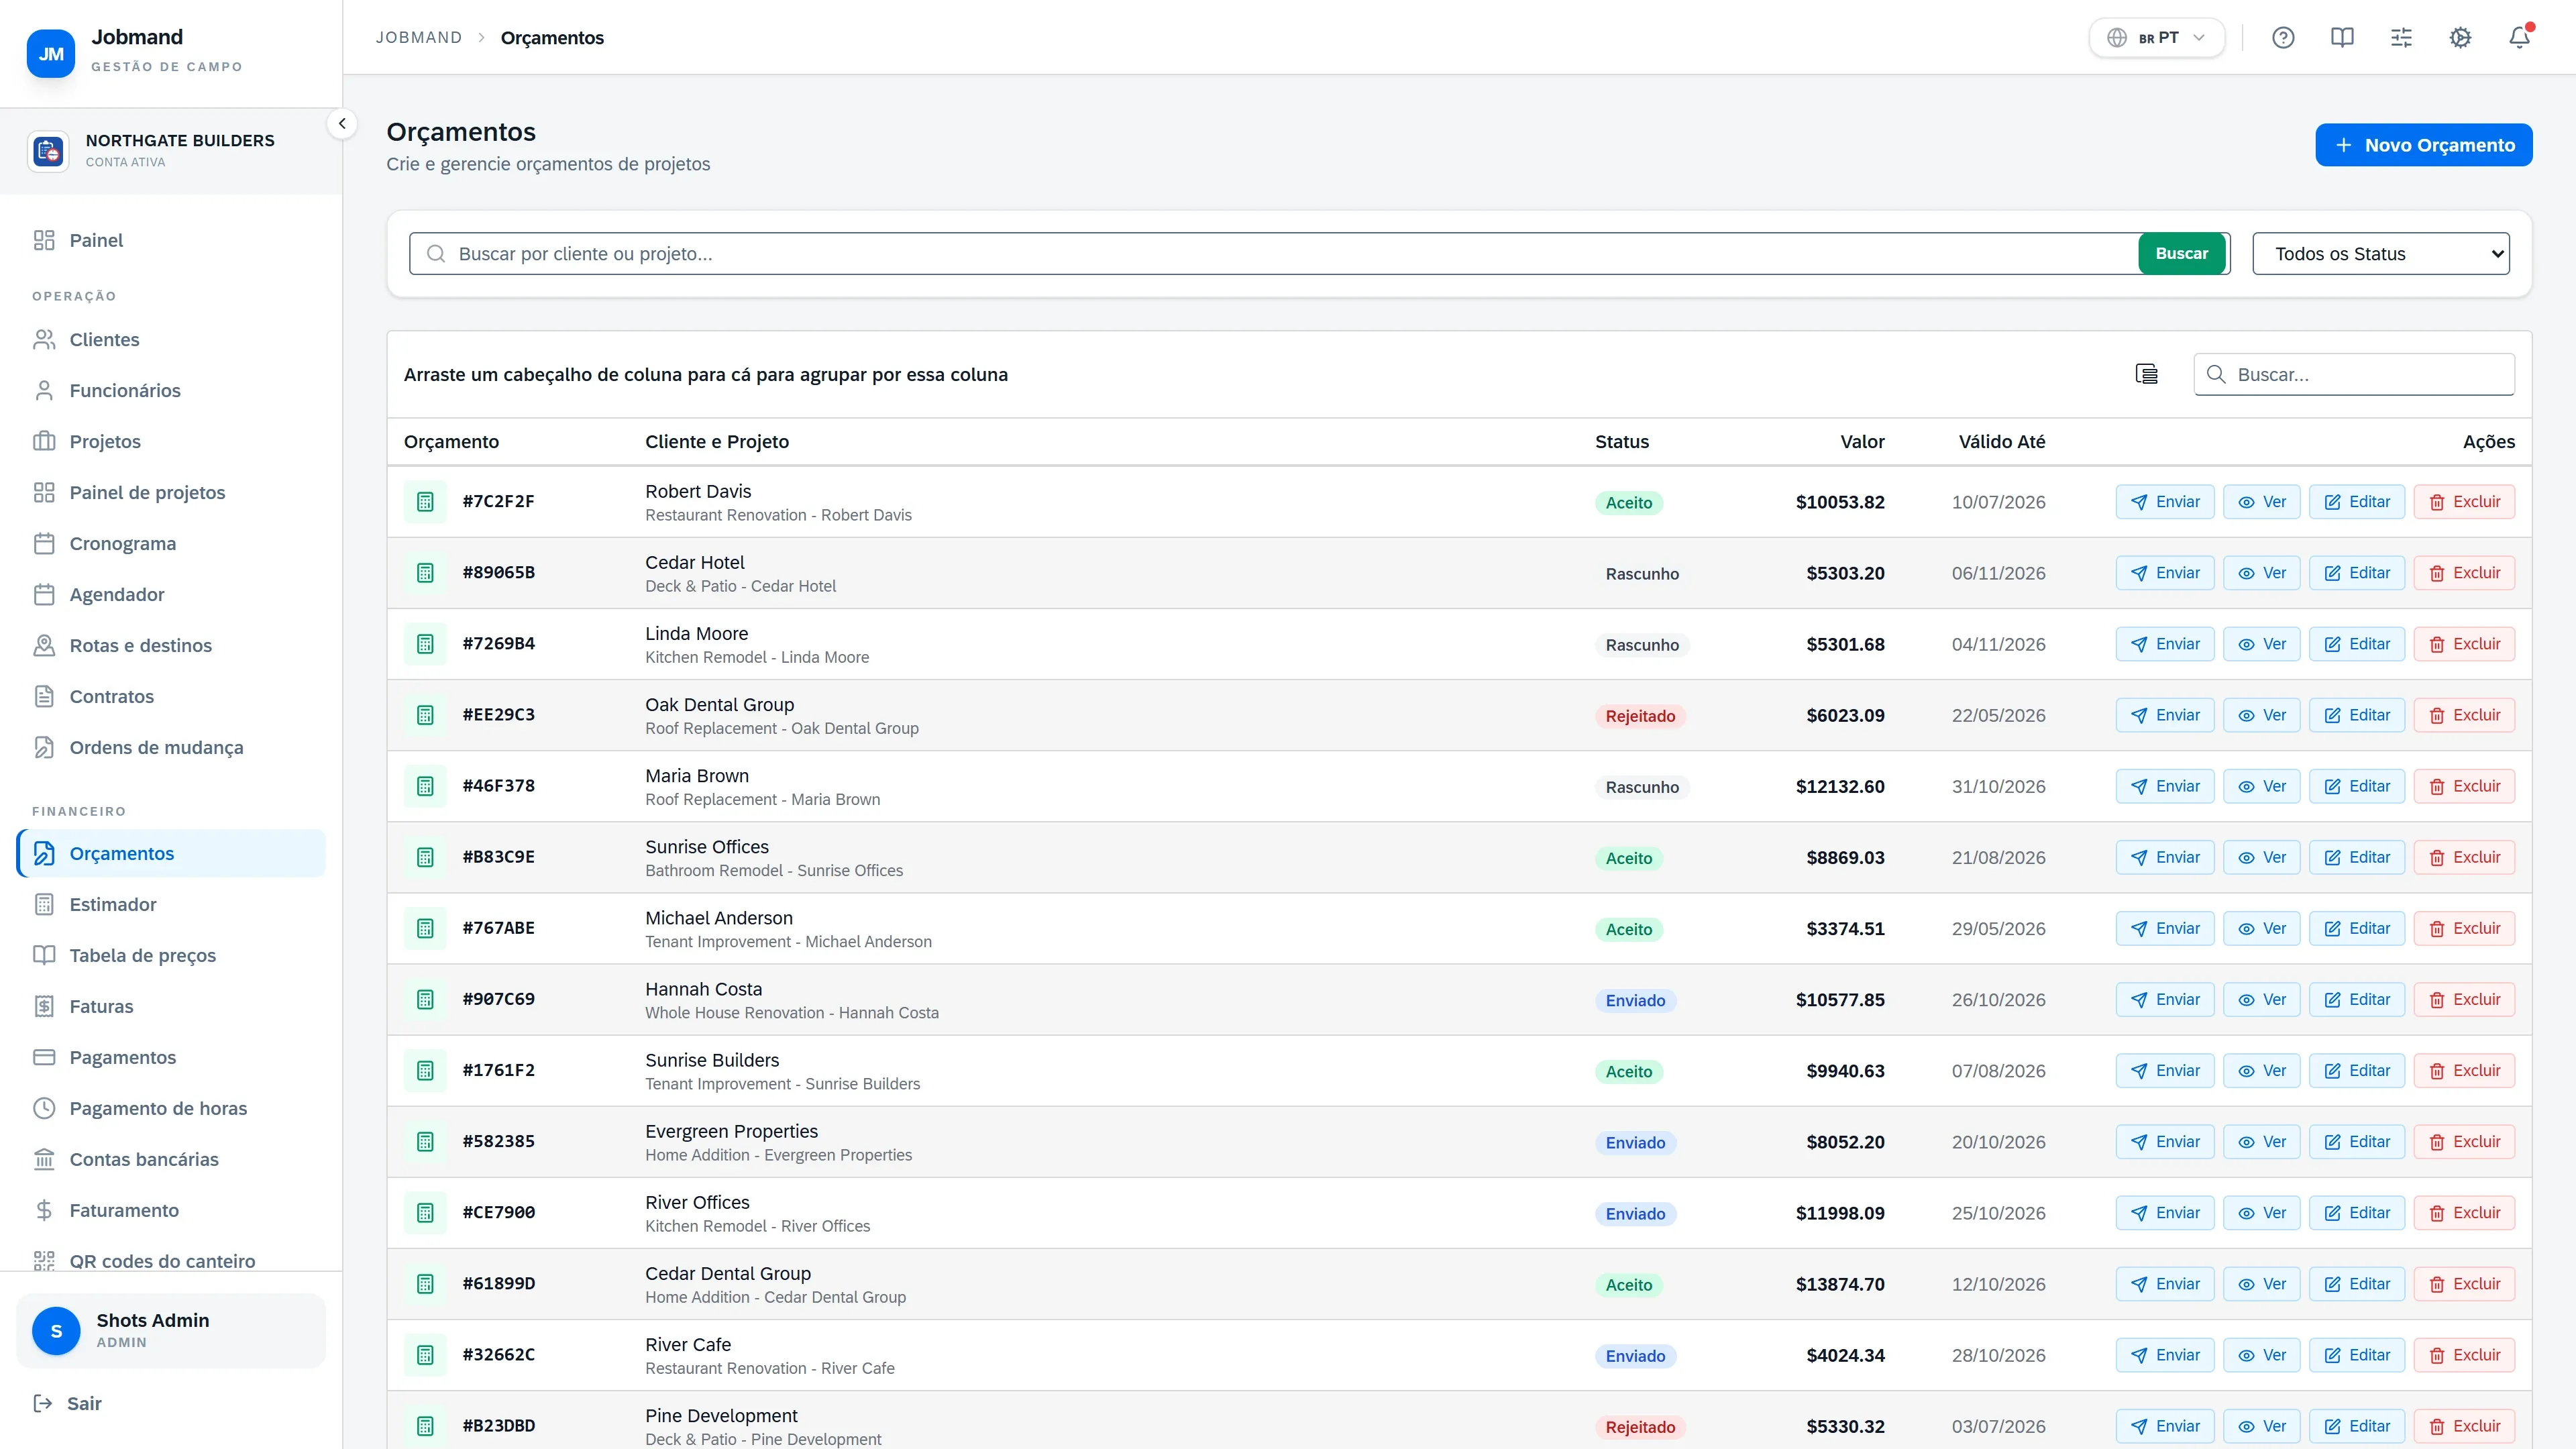Image resolution: width=2576 pixels, height=1449 pixels.
Task: Focus the client or project search field
Action: point(1273,254)
